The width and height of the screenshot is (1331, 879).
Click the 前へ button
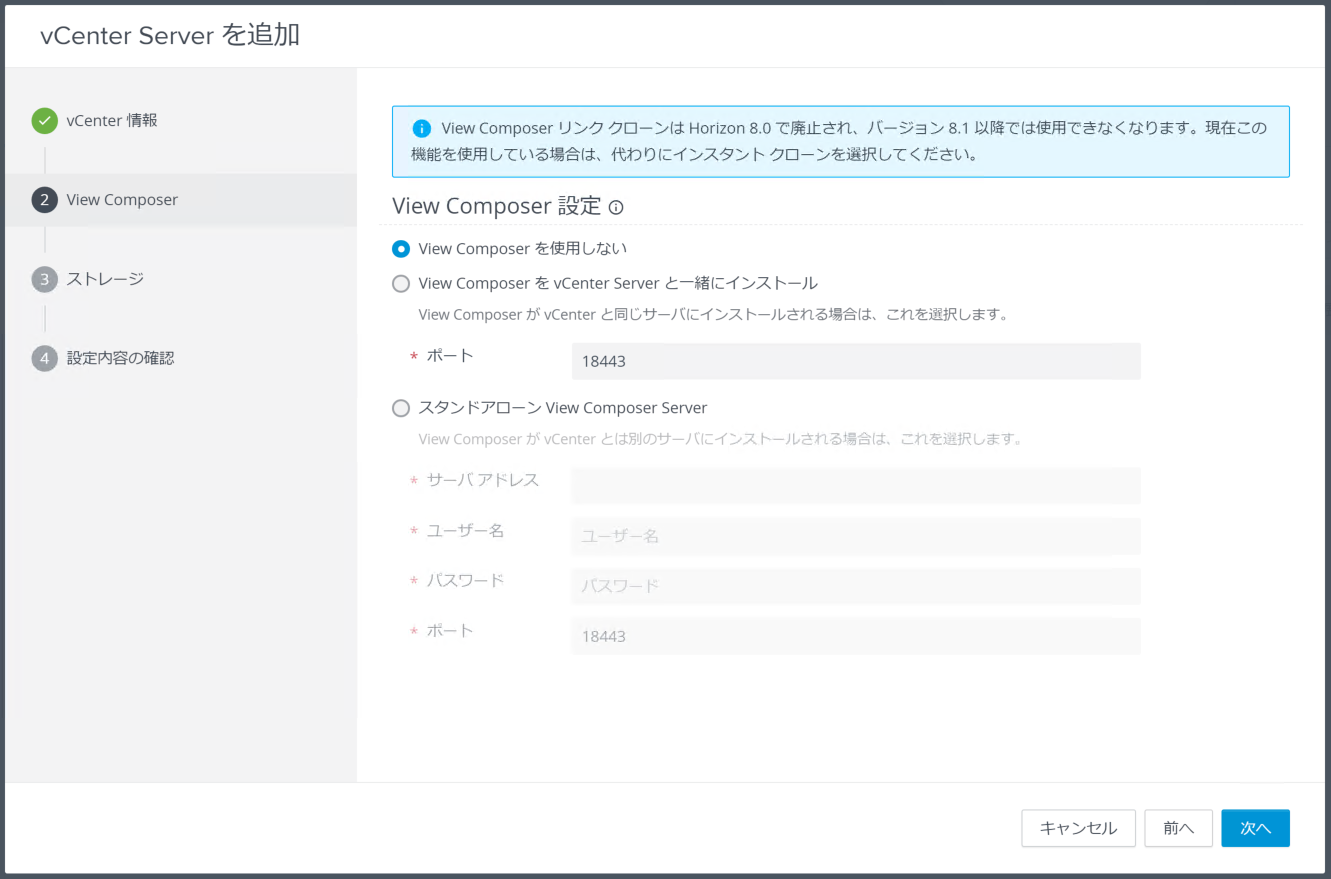pyautogui.click(x=1178, y=828)
